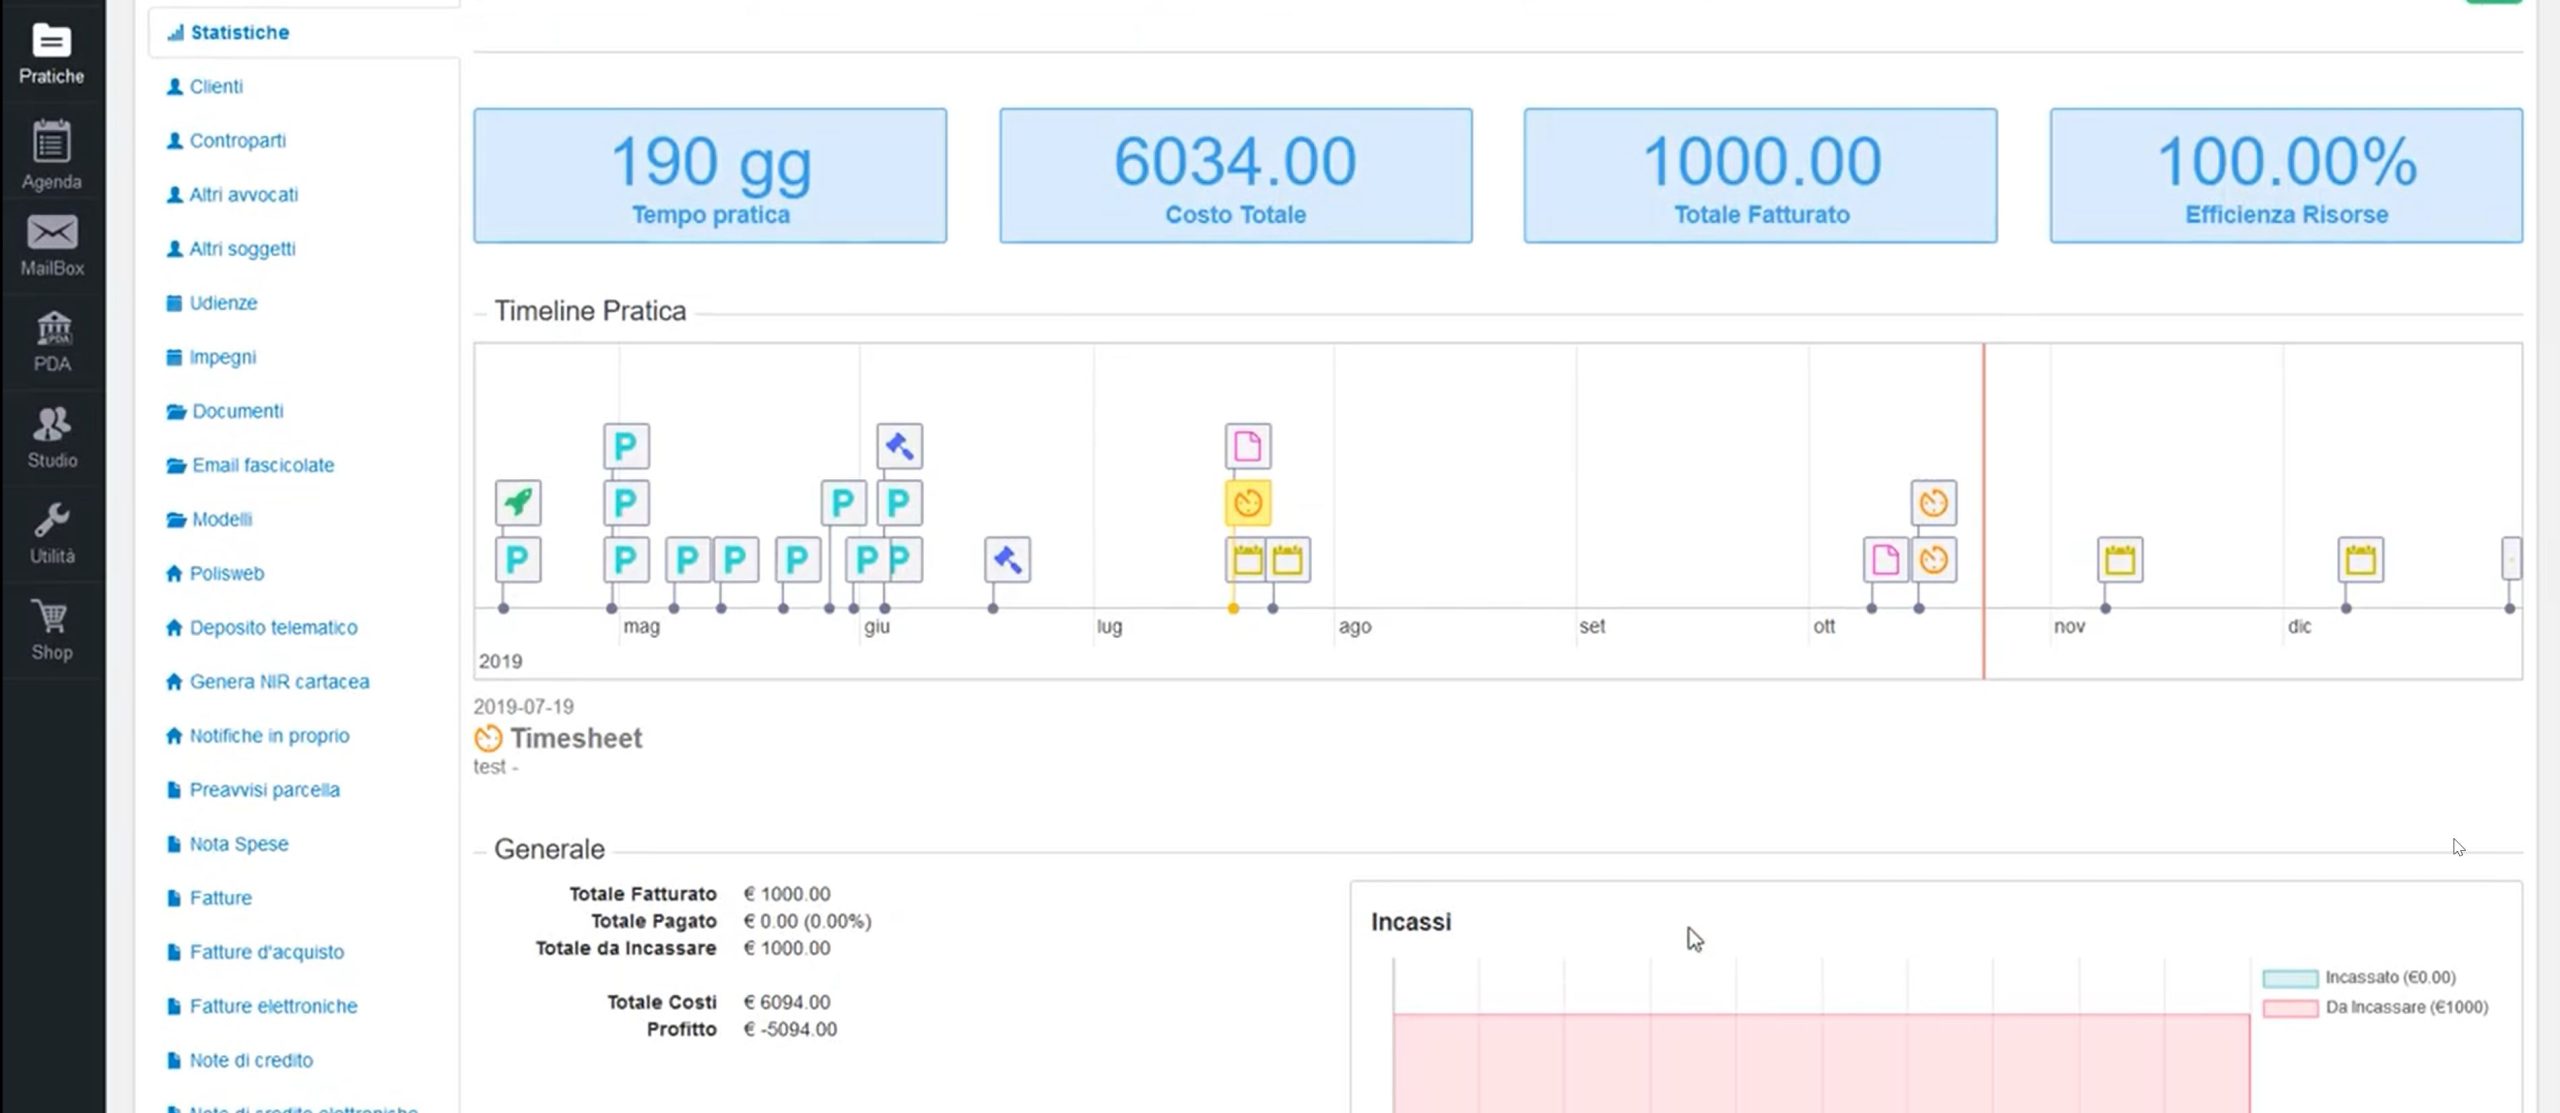Image resolution: width=2560 pixels, height=1113 pixels.
Task: Click the top gavel icon near giu
Action: pyautogui.click(x=899, y=446)
